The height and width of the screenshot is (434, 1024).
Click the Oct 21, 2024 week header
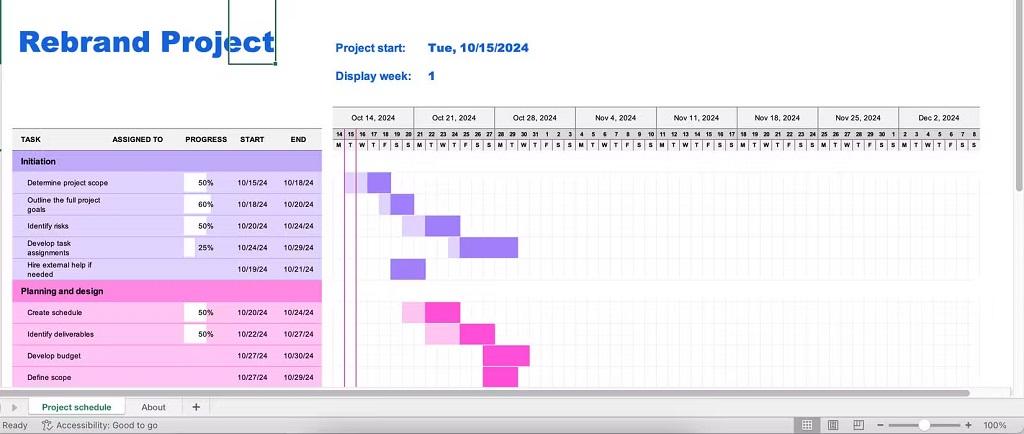pos(454,118)
